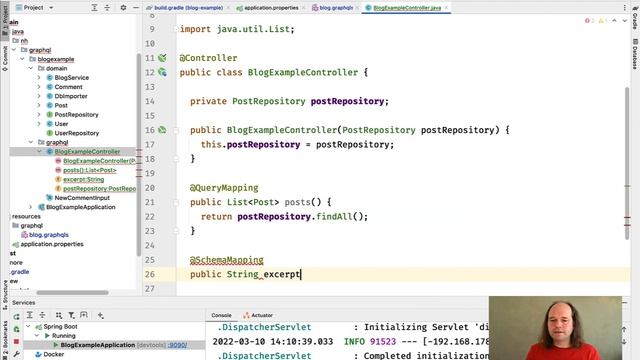Collapse the Running services node
The width and height of the screenshot is (640, 360).
37,336
